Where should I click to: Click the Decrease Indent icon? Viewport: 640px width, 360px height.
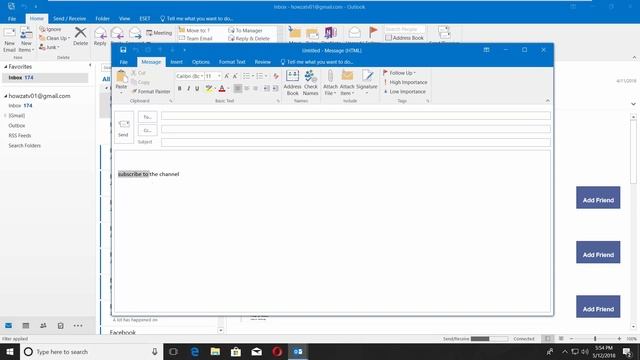pos(267,89)
